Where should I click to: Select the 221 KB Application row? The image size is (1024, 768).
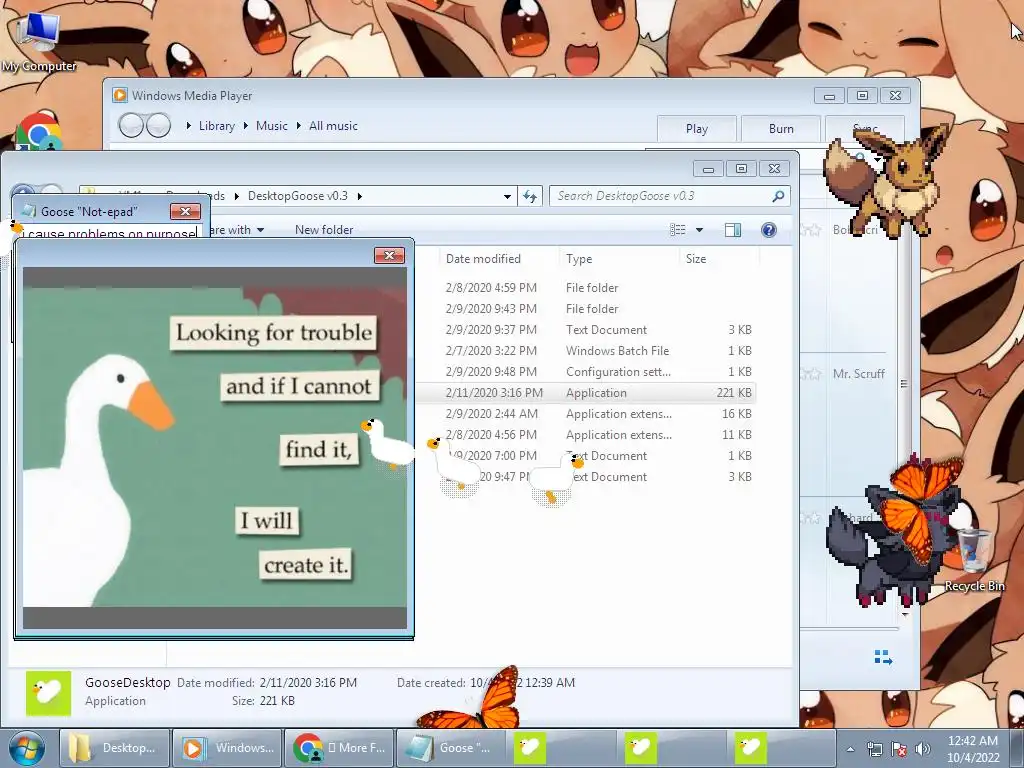click(x=586, y=392)
